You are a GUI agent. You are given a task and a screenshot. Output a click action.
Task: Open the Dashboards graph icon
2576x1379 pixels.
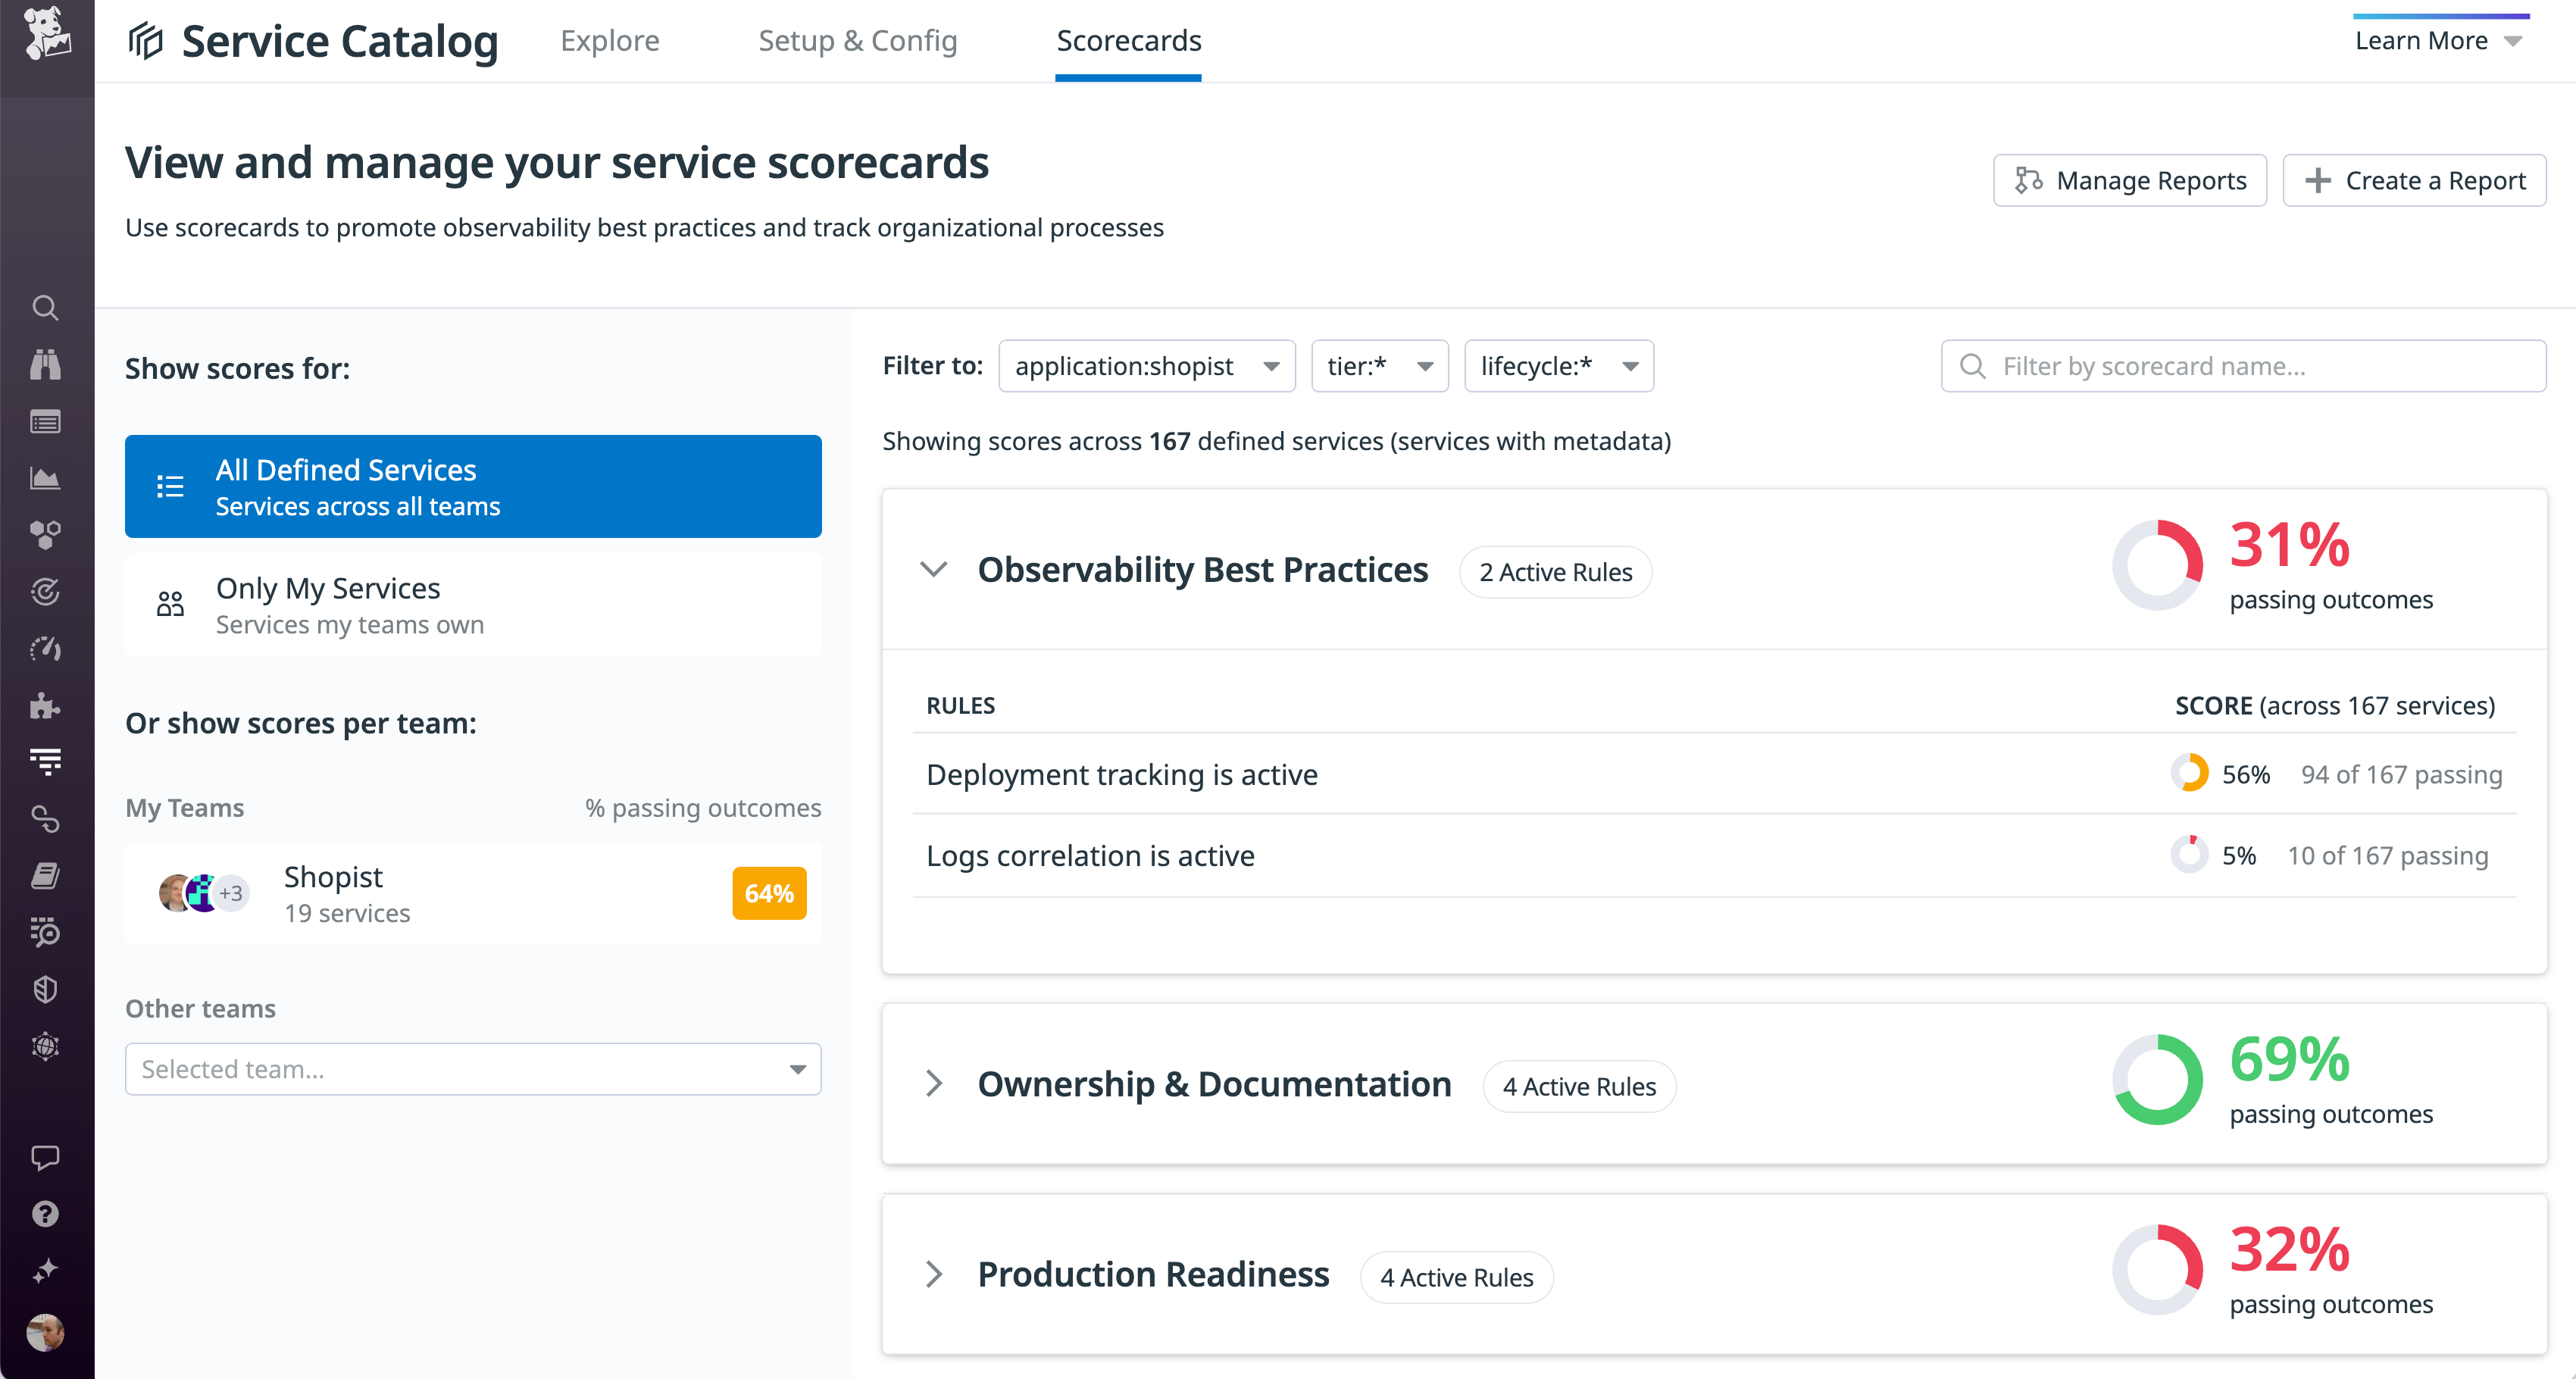tap(46, 478)
